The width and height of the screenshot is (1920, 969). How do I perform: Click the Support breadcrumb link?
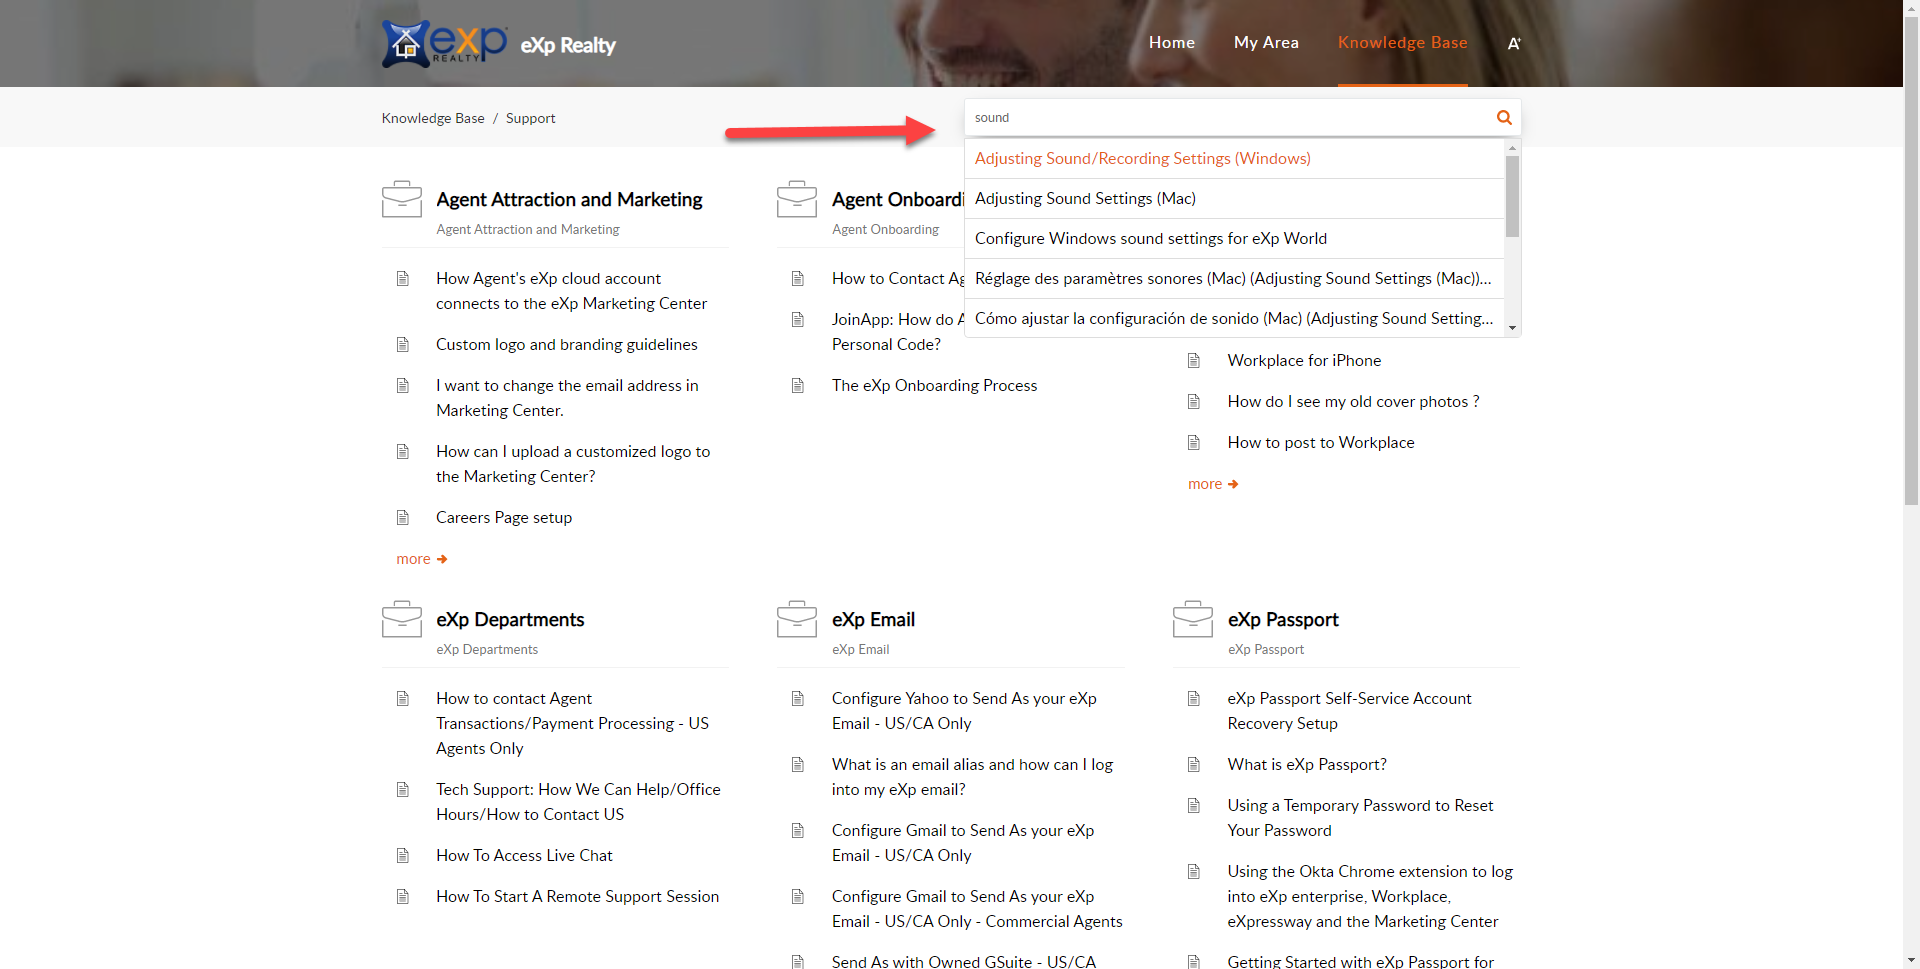(530, 118)
